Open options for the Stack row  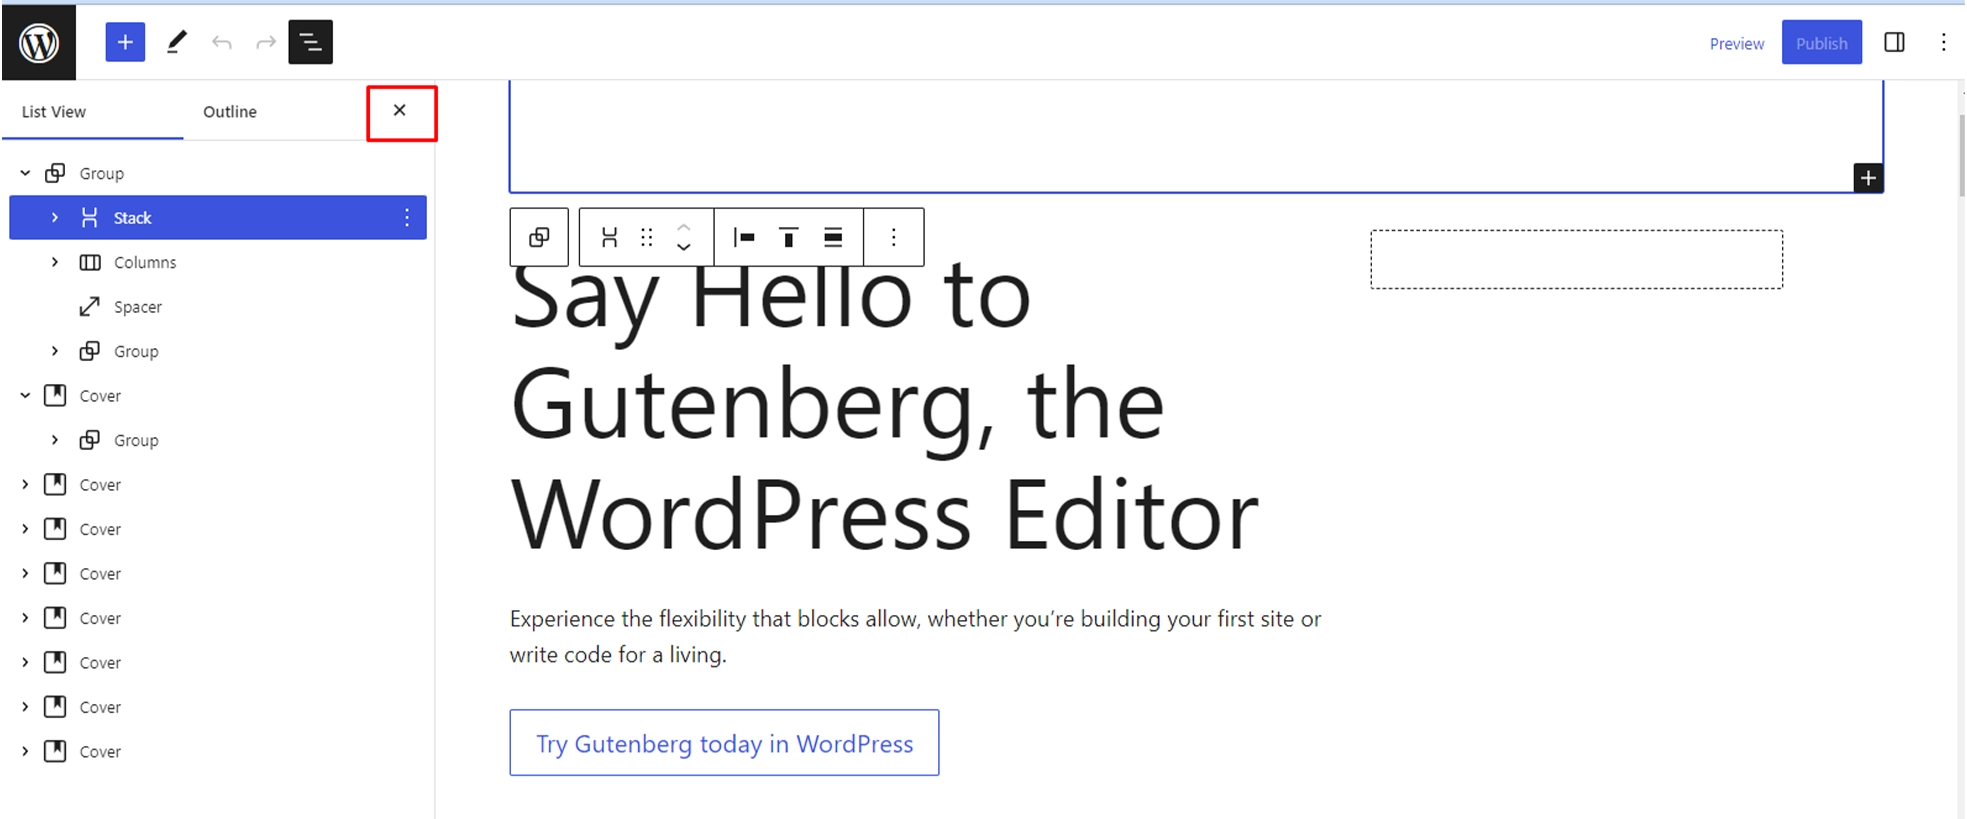[x=407, y=218]
